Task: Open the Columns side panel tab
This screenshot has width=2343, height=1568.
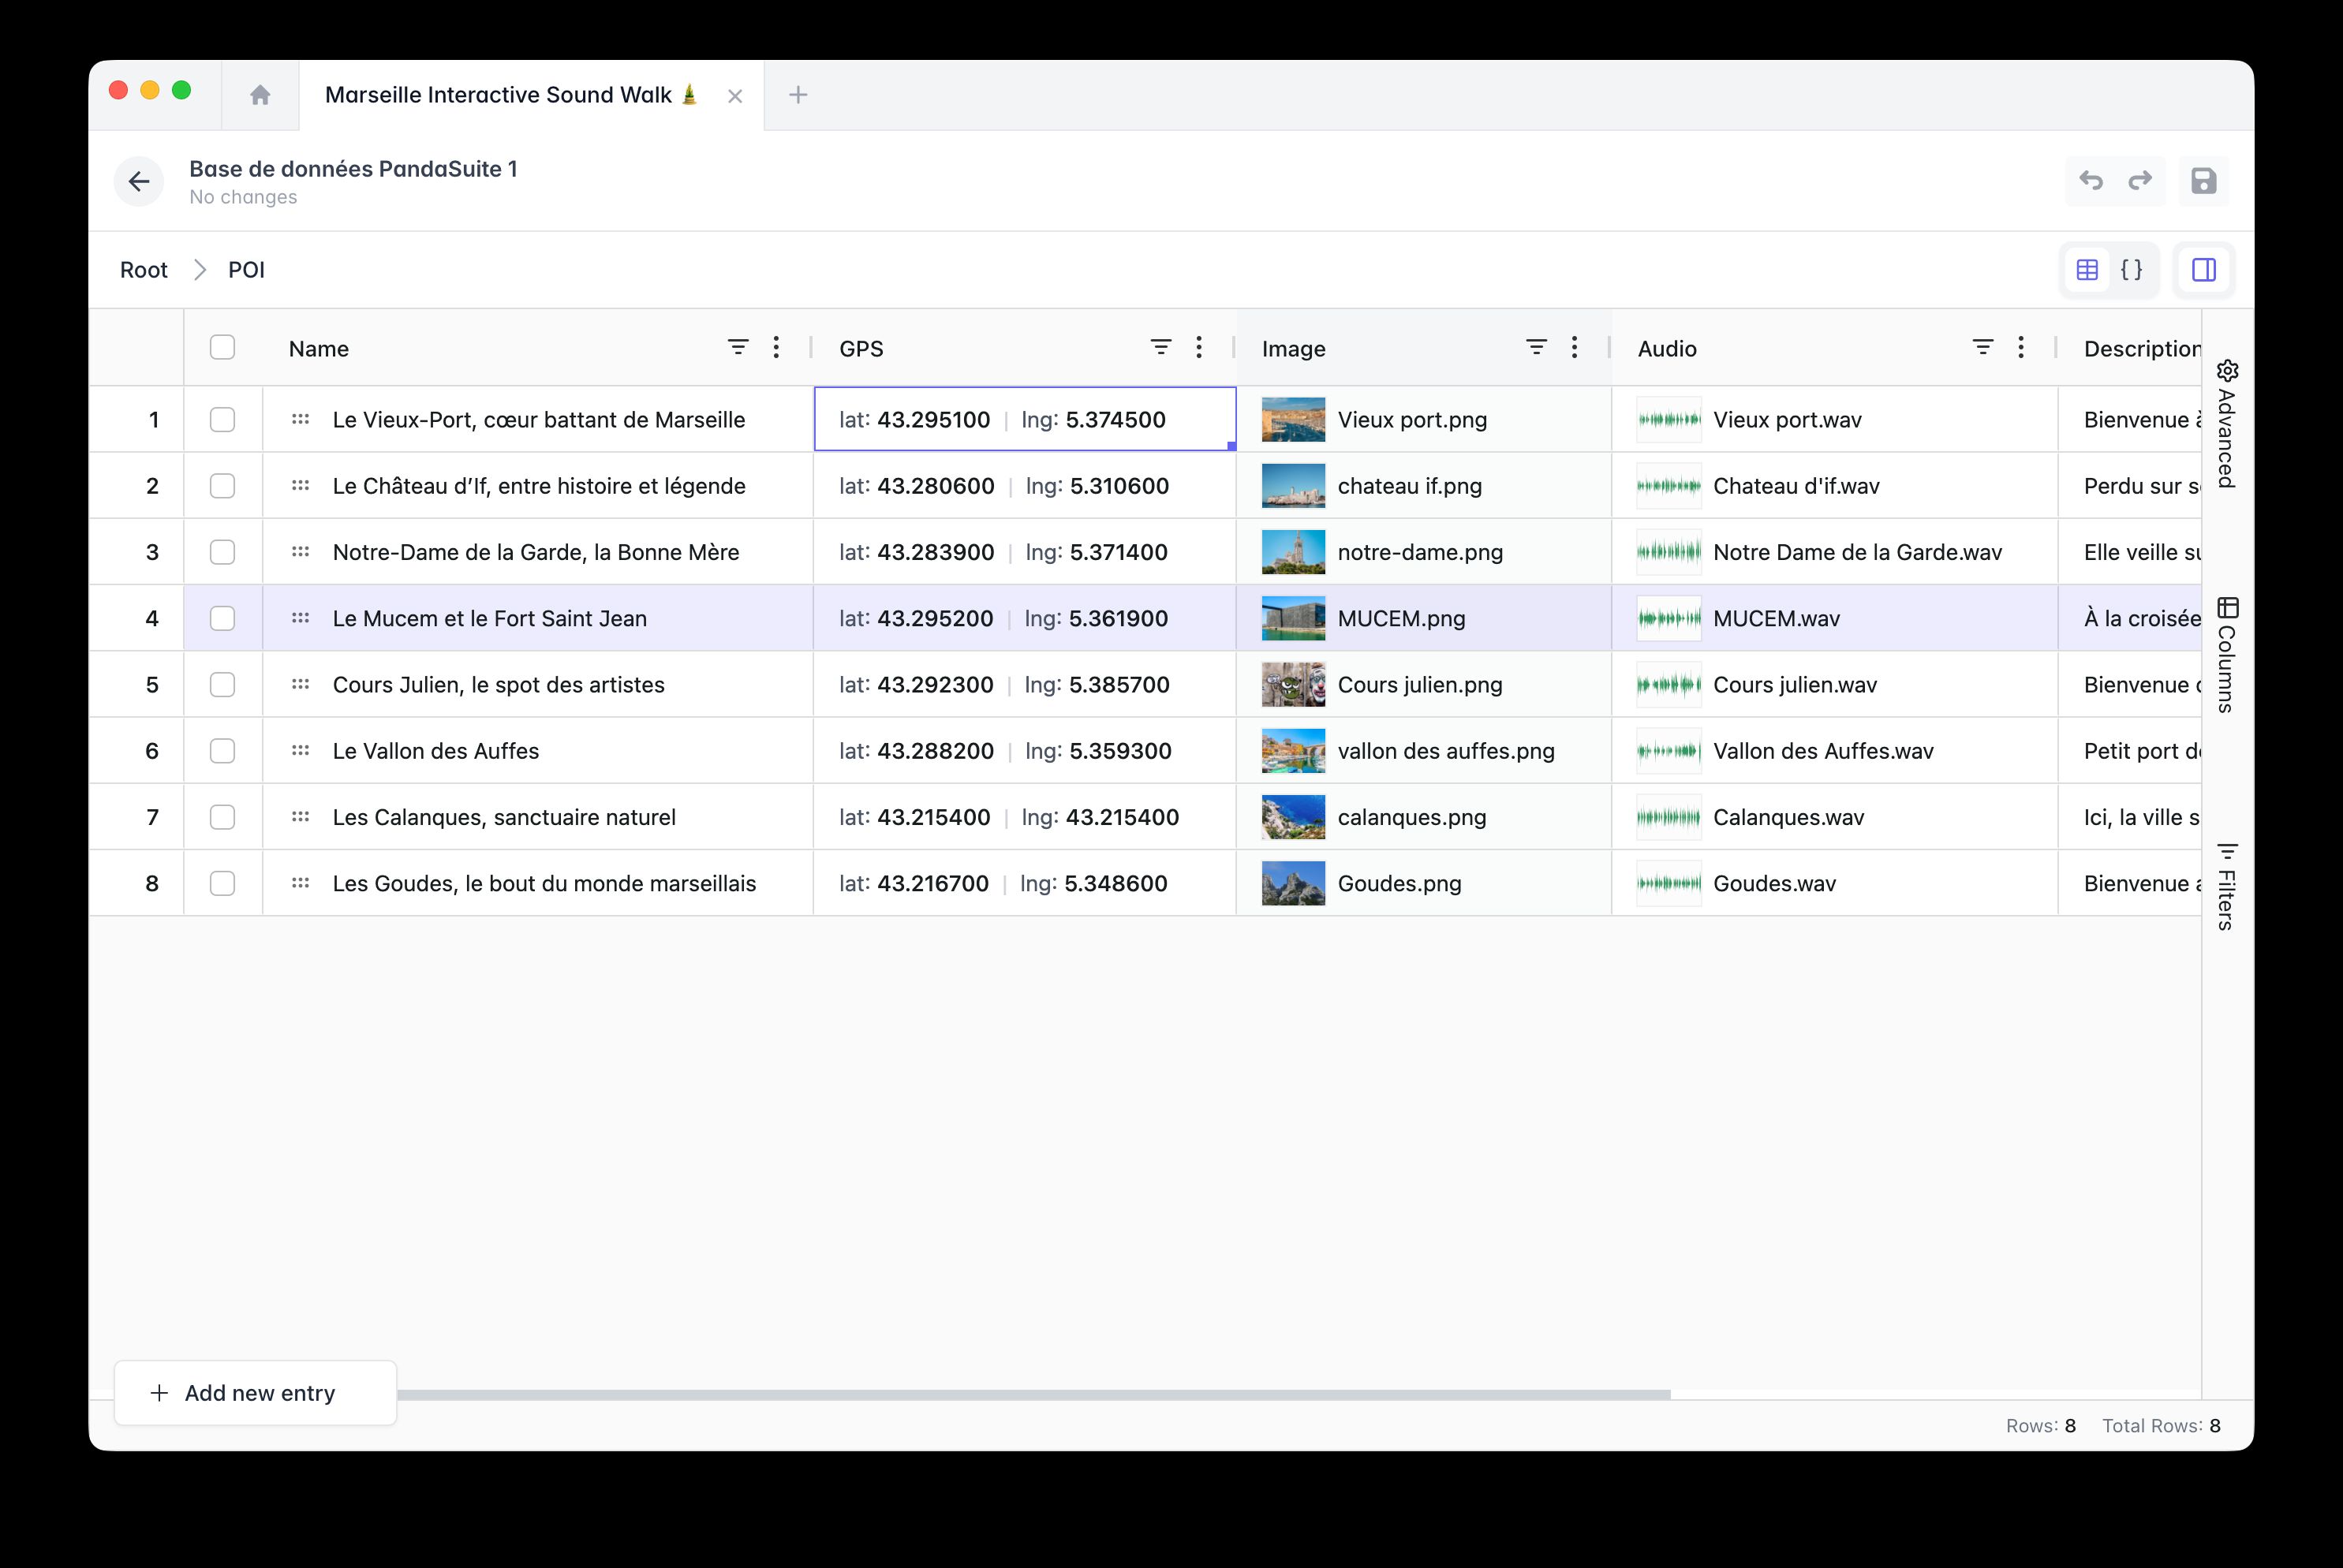Action: pyautogui.click(x=2227, y=655)
